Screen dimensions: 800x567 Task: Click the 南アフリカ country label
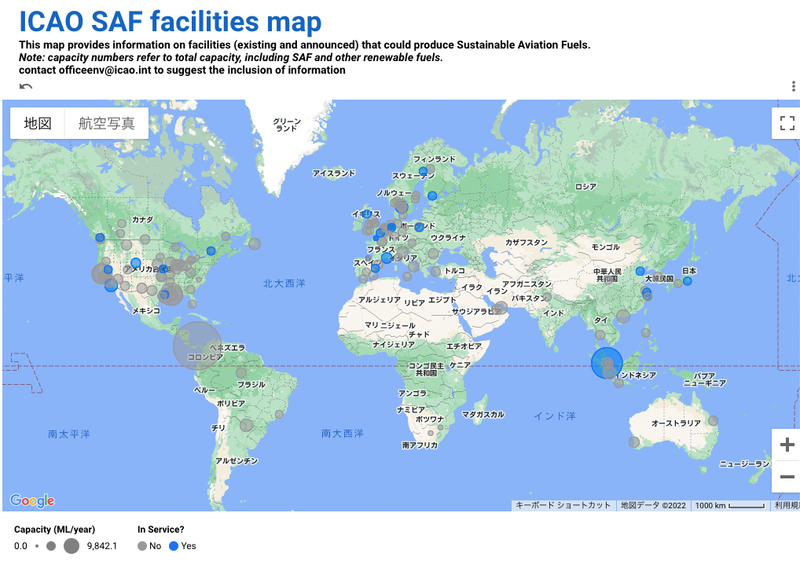420,445
